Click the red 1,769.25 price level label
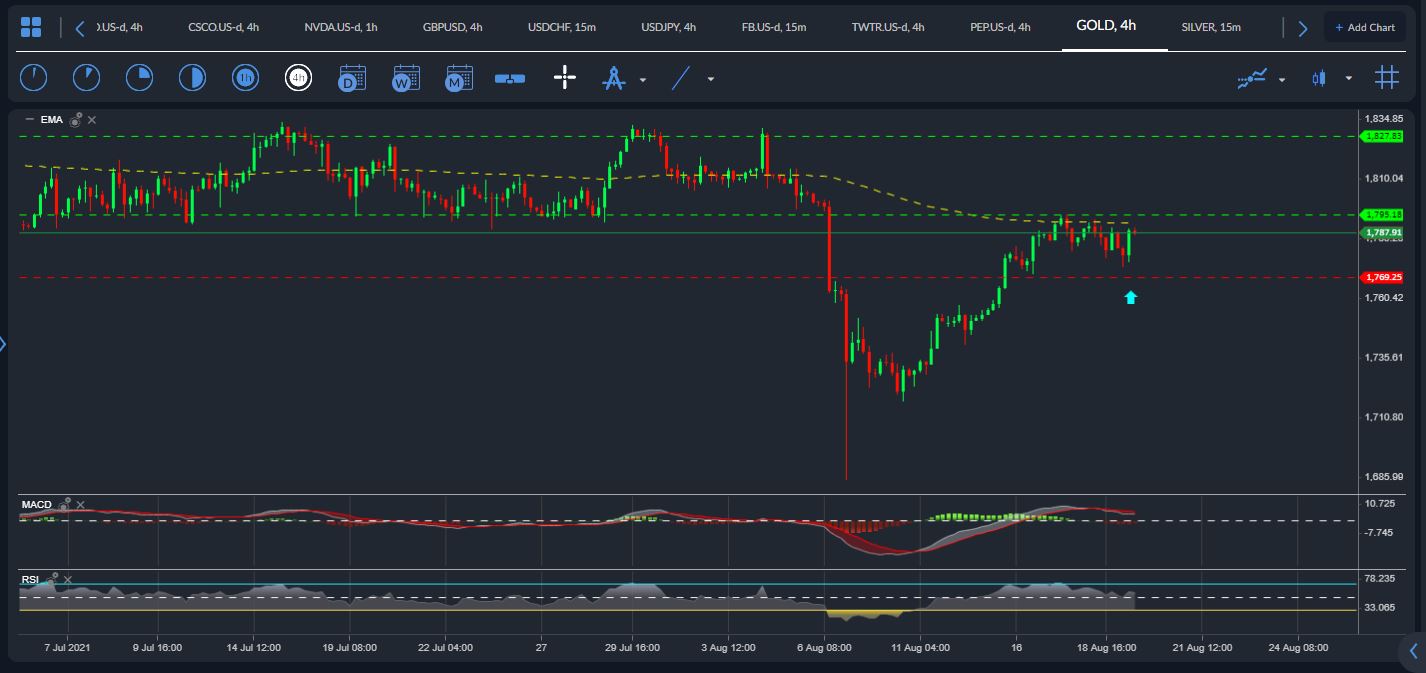The image size is (1426, 673). pos(1383,277)
